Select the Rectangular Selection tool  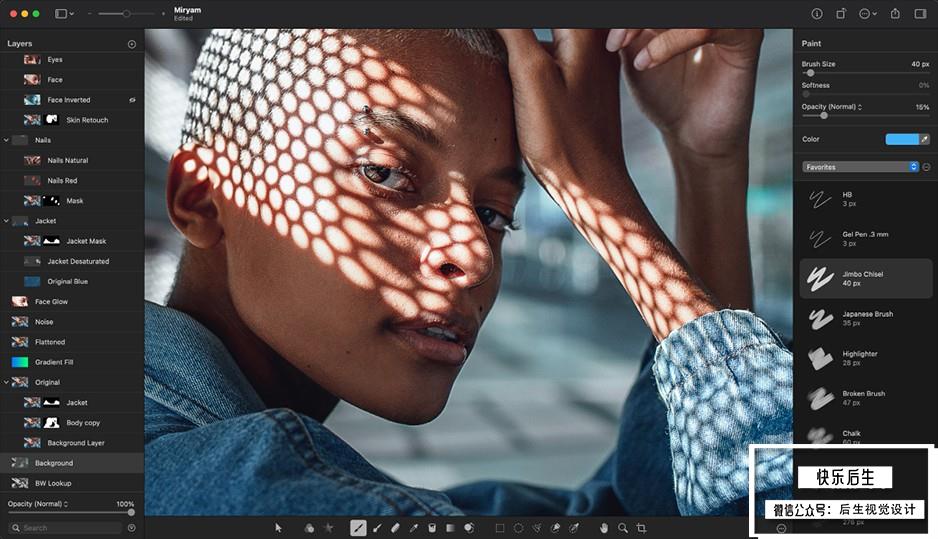tap(500, 528)
